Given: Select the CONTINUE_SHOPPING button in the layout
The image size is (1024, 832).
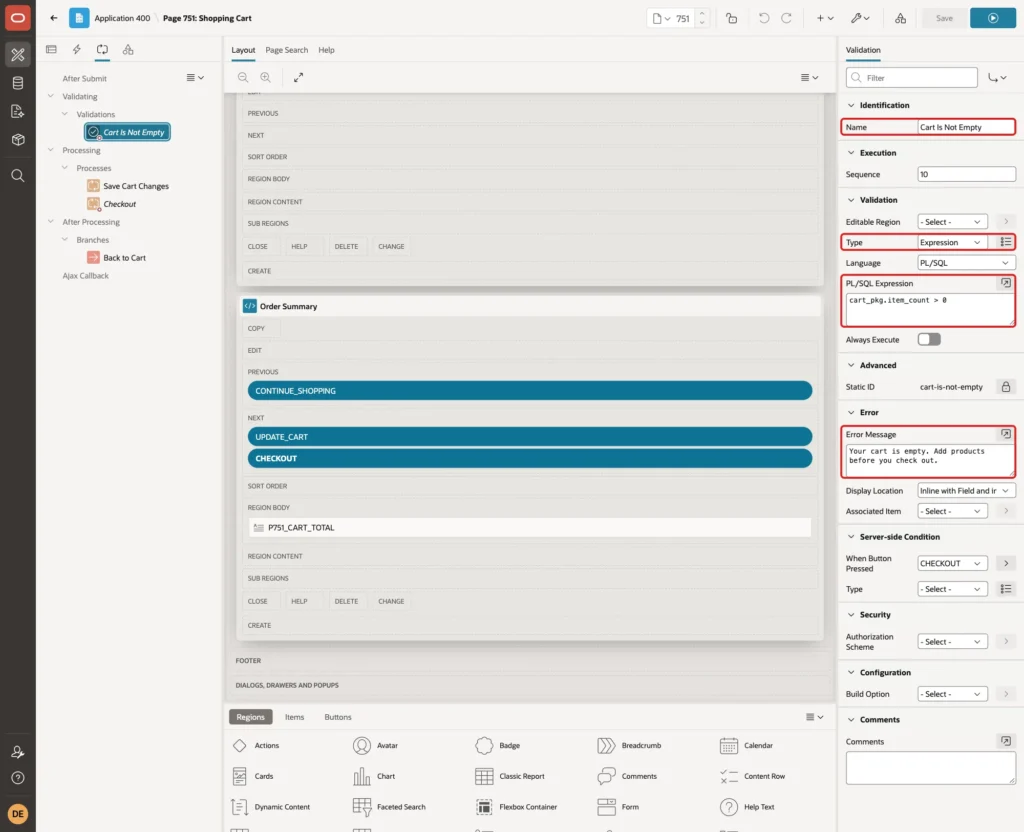Looking at the screenshot, I should (530, 391).
